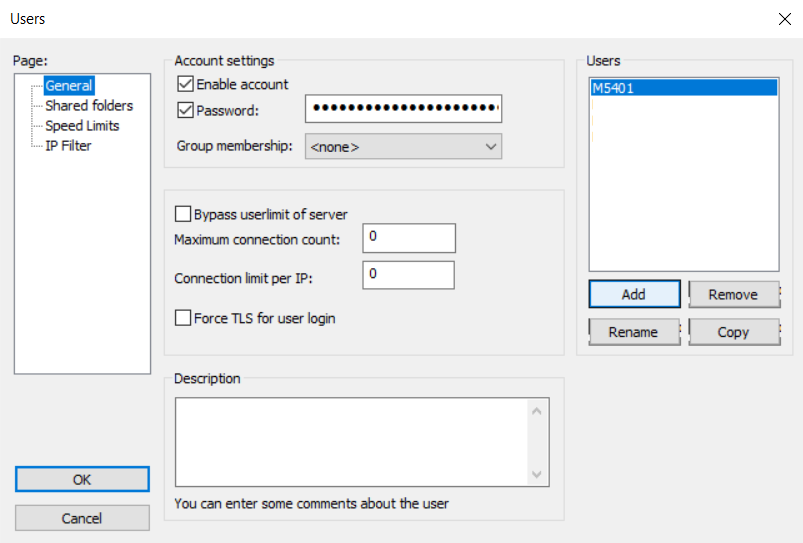Viewport: 803px width, 543px height.
Task: Click into the Password field
Action: point(403,109)
